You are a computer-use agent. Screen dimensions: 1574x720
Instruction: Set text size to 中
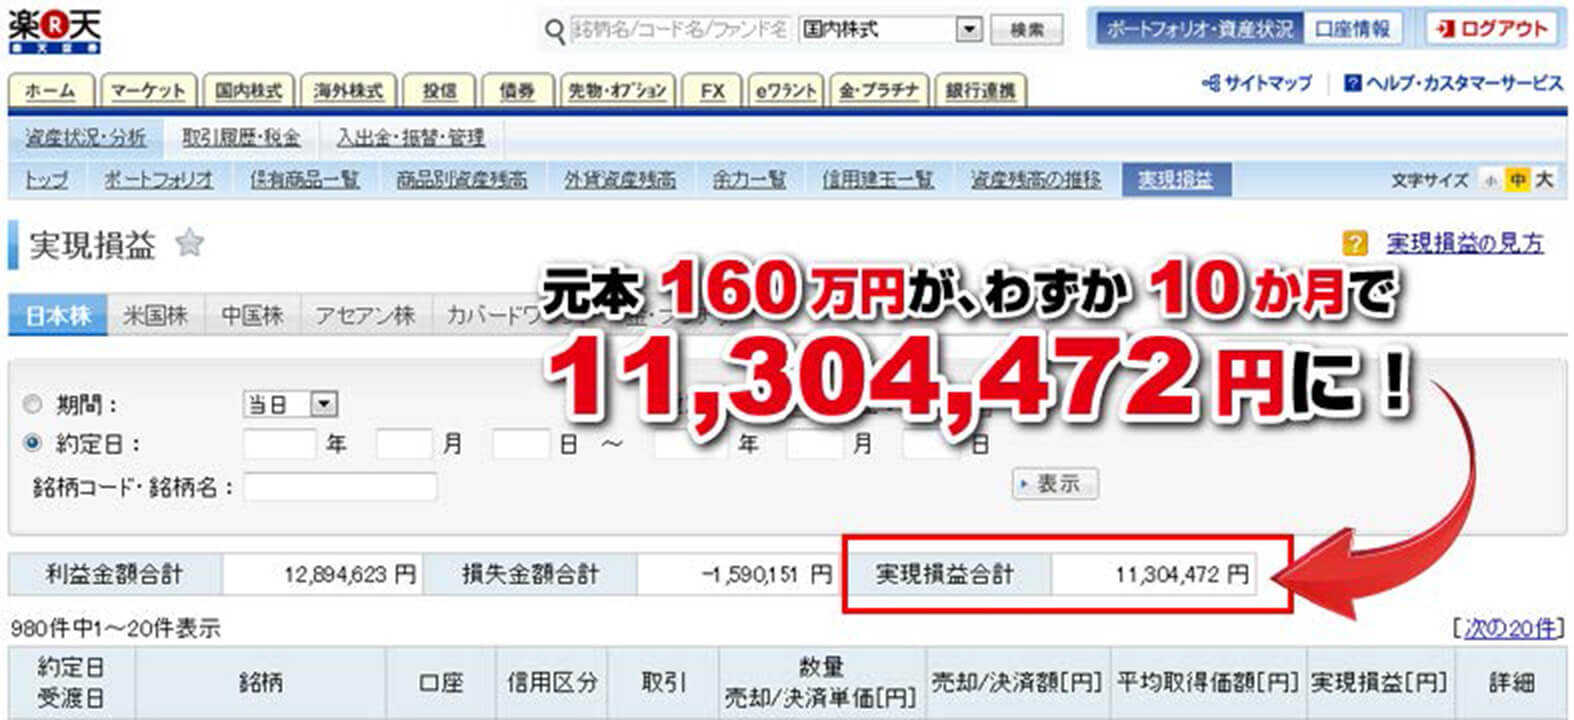1518,180
